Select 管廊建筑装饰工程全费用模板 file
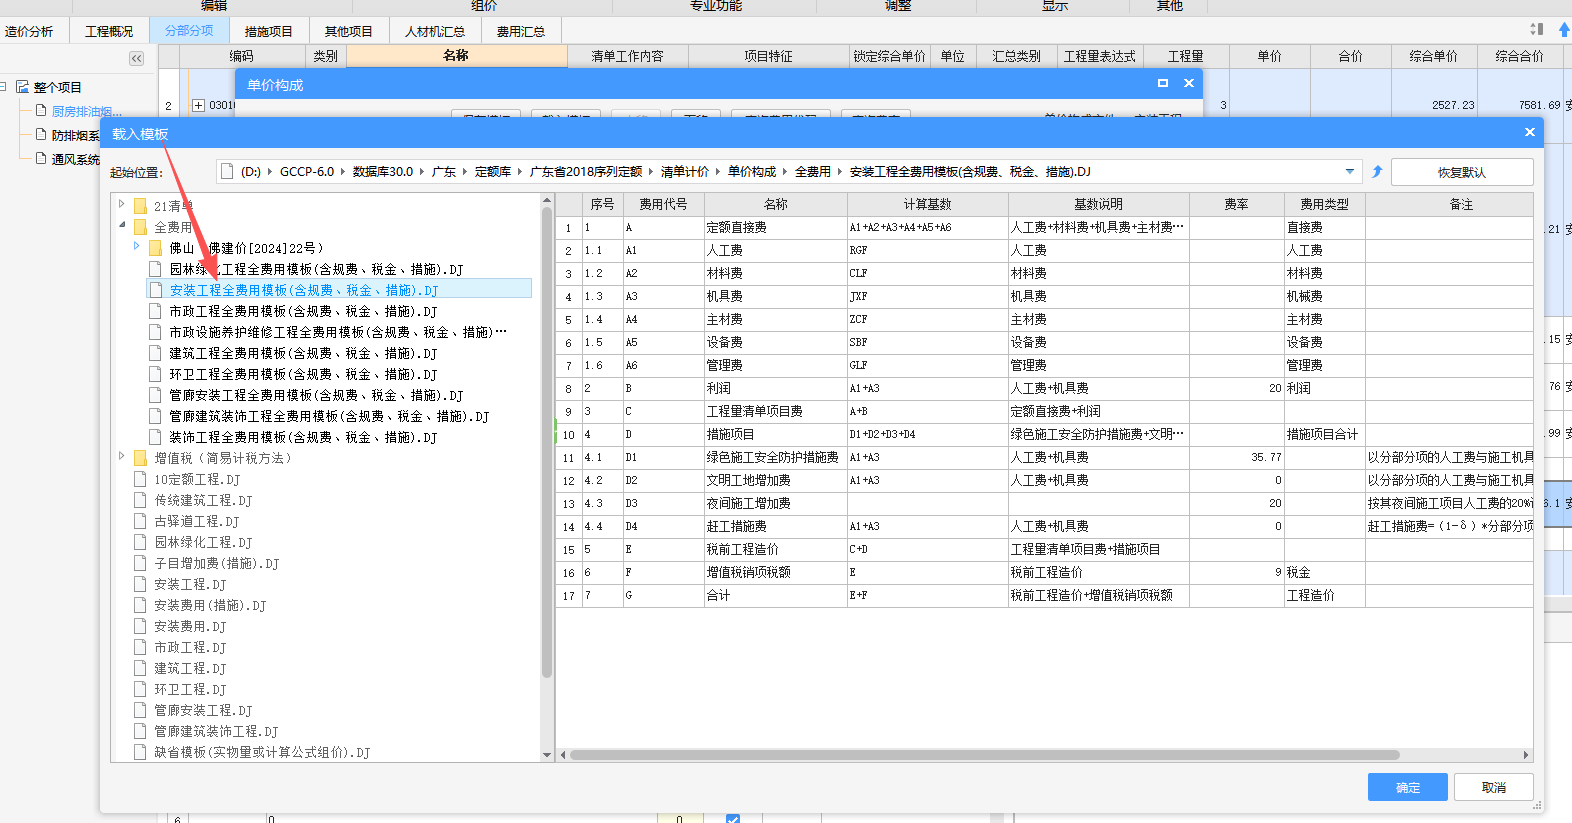 (329, 416)
